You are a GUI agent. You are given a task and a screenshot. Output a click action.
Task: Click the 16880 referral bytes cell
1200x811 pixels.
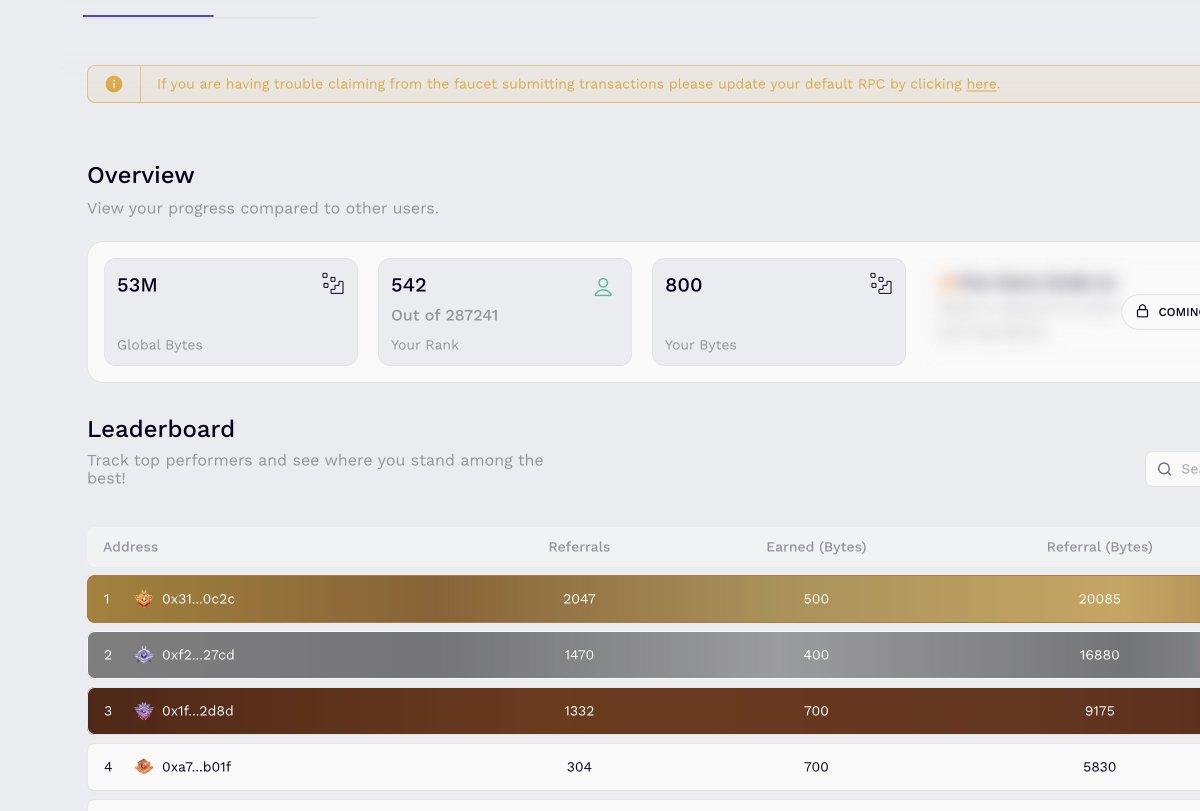(x=1099, y=655)
